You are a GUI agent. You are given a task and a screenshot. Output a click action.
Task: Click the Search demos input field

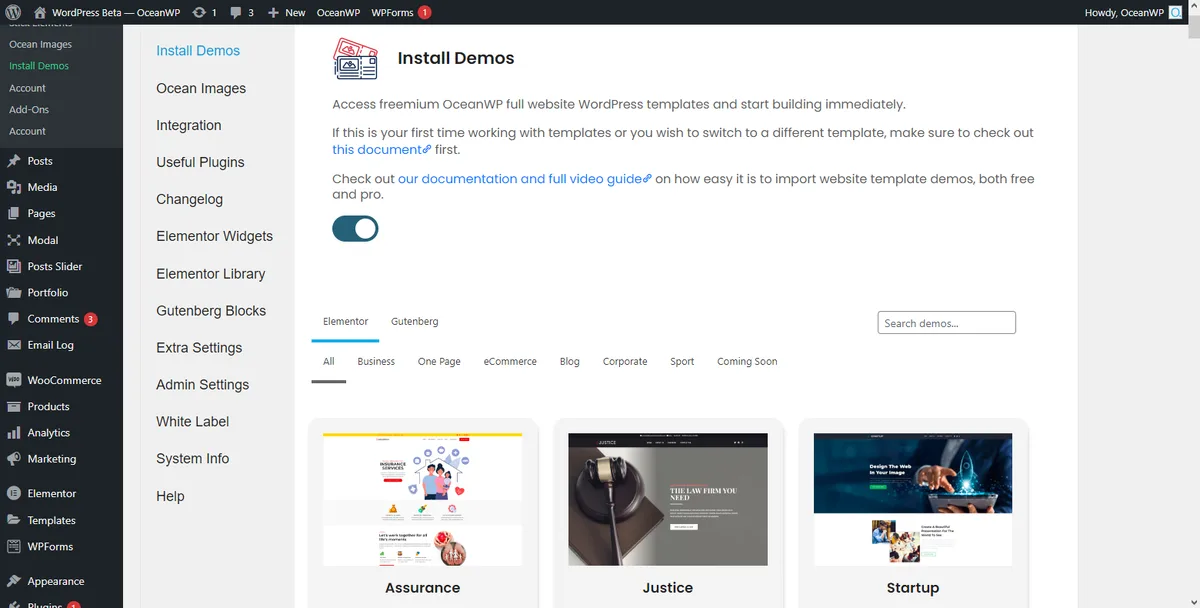coord(947,322)
